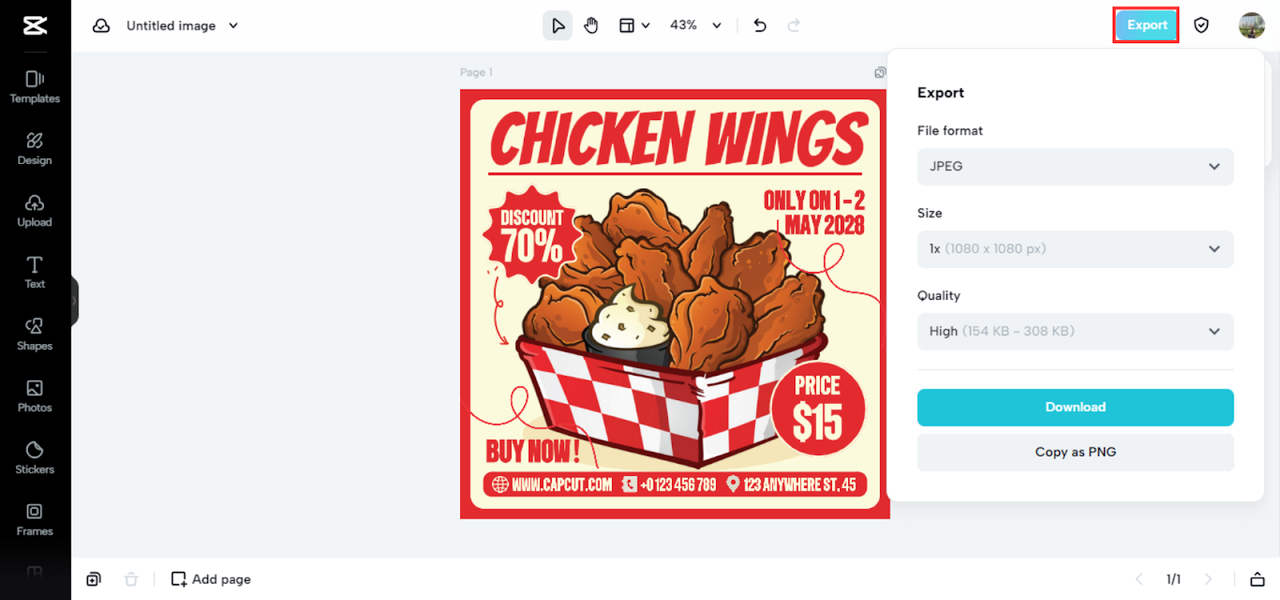Click the CapCut logo icon
This screenshot has width=1280, height=600.
click(x=35, y=26)
